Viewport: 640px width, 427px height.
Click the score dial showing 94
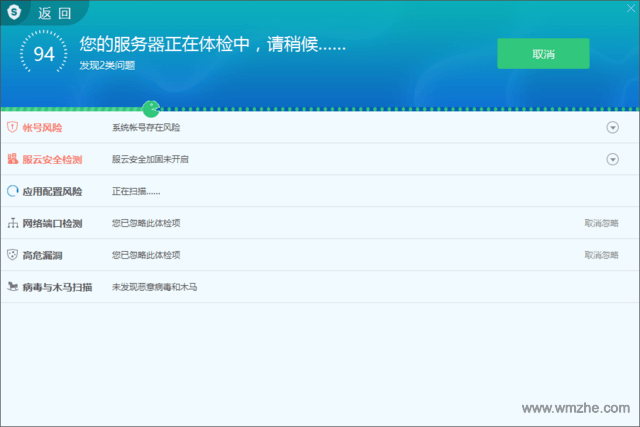[x=44, y=53]
